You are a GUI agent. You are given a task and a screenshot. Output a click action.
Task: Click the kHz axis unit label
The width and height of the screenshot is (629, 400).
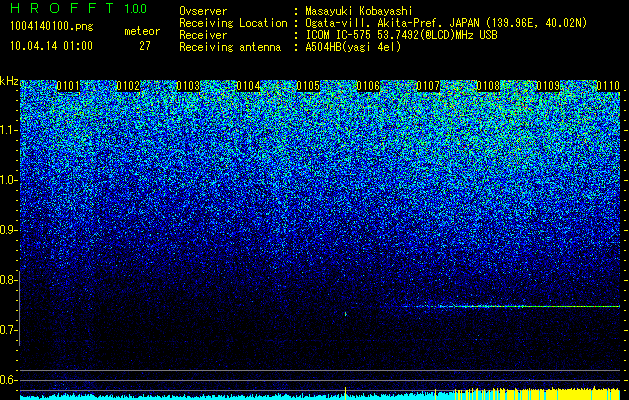9,81
